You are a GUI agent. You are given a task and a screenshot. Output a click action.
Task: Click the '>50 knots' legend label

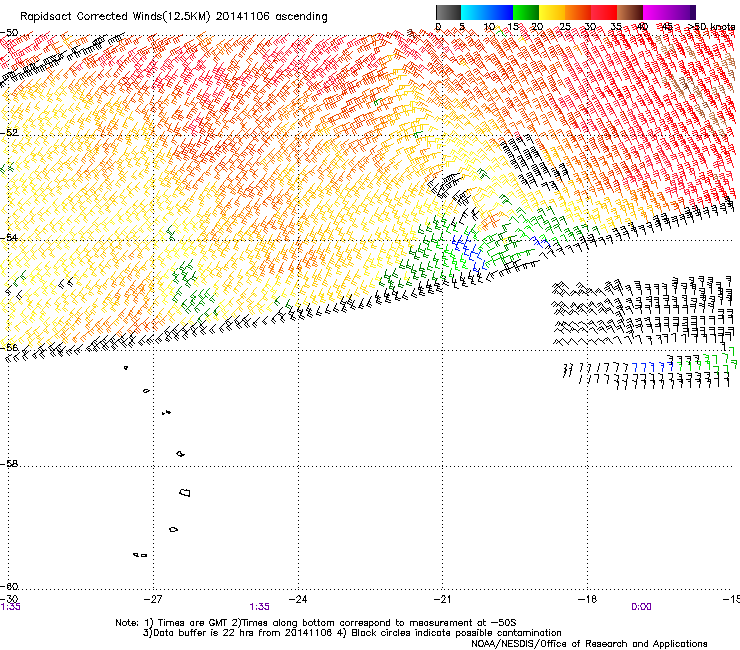pos(711,27)
